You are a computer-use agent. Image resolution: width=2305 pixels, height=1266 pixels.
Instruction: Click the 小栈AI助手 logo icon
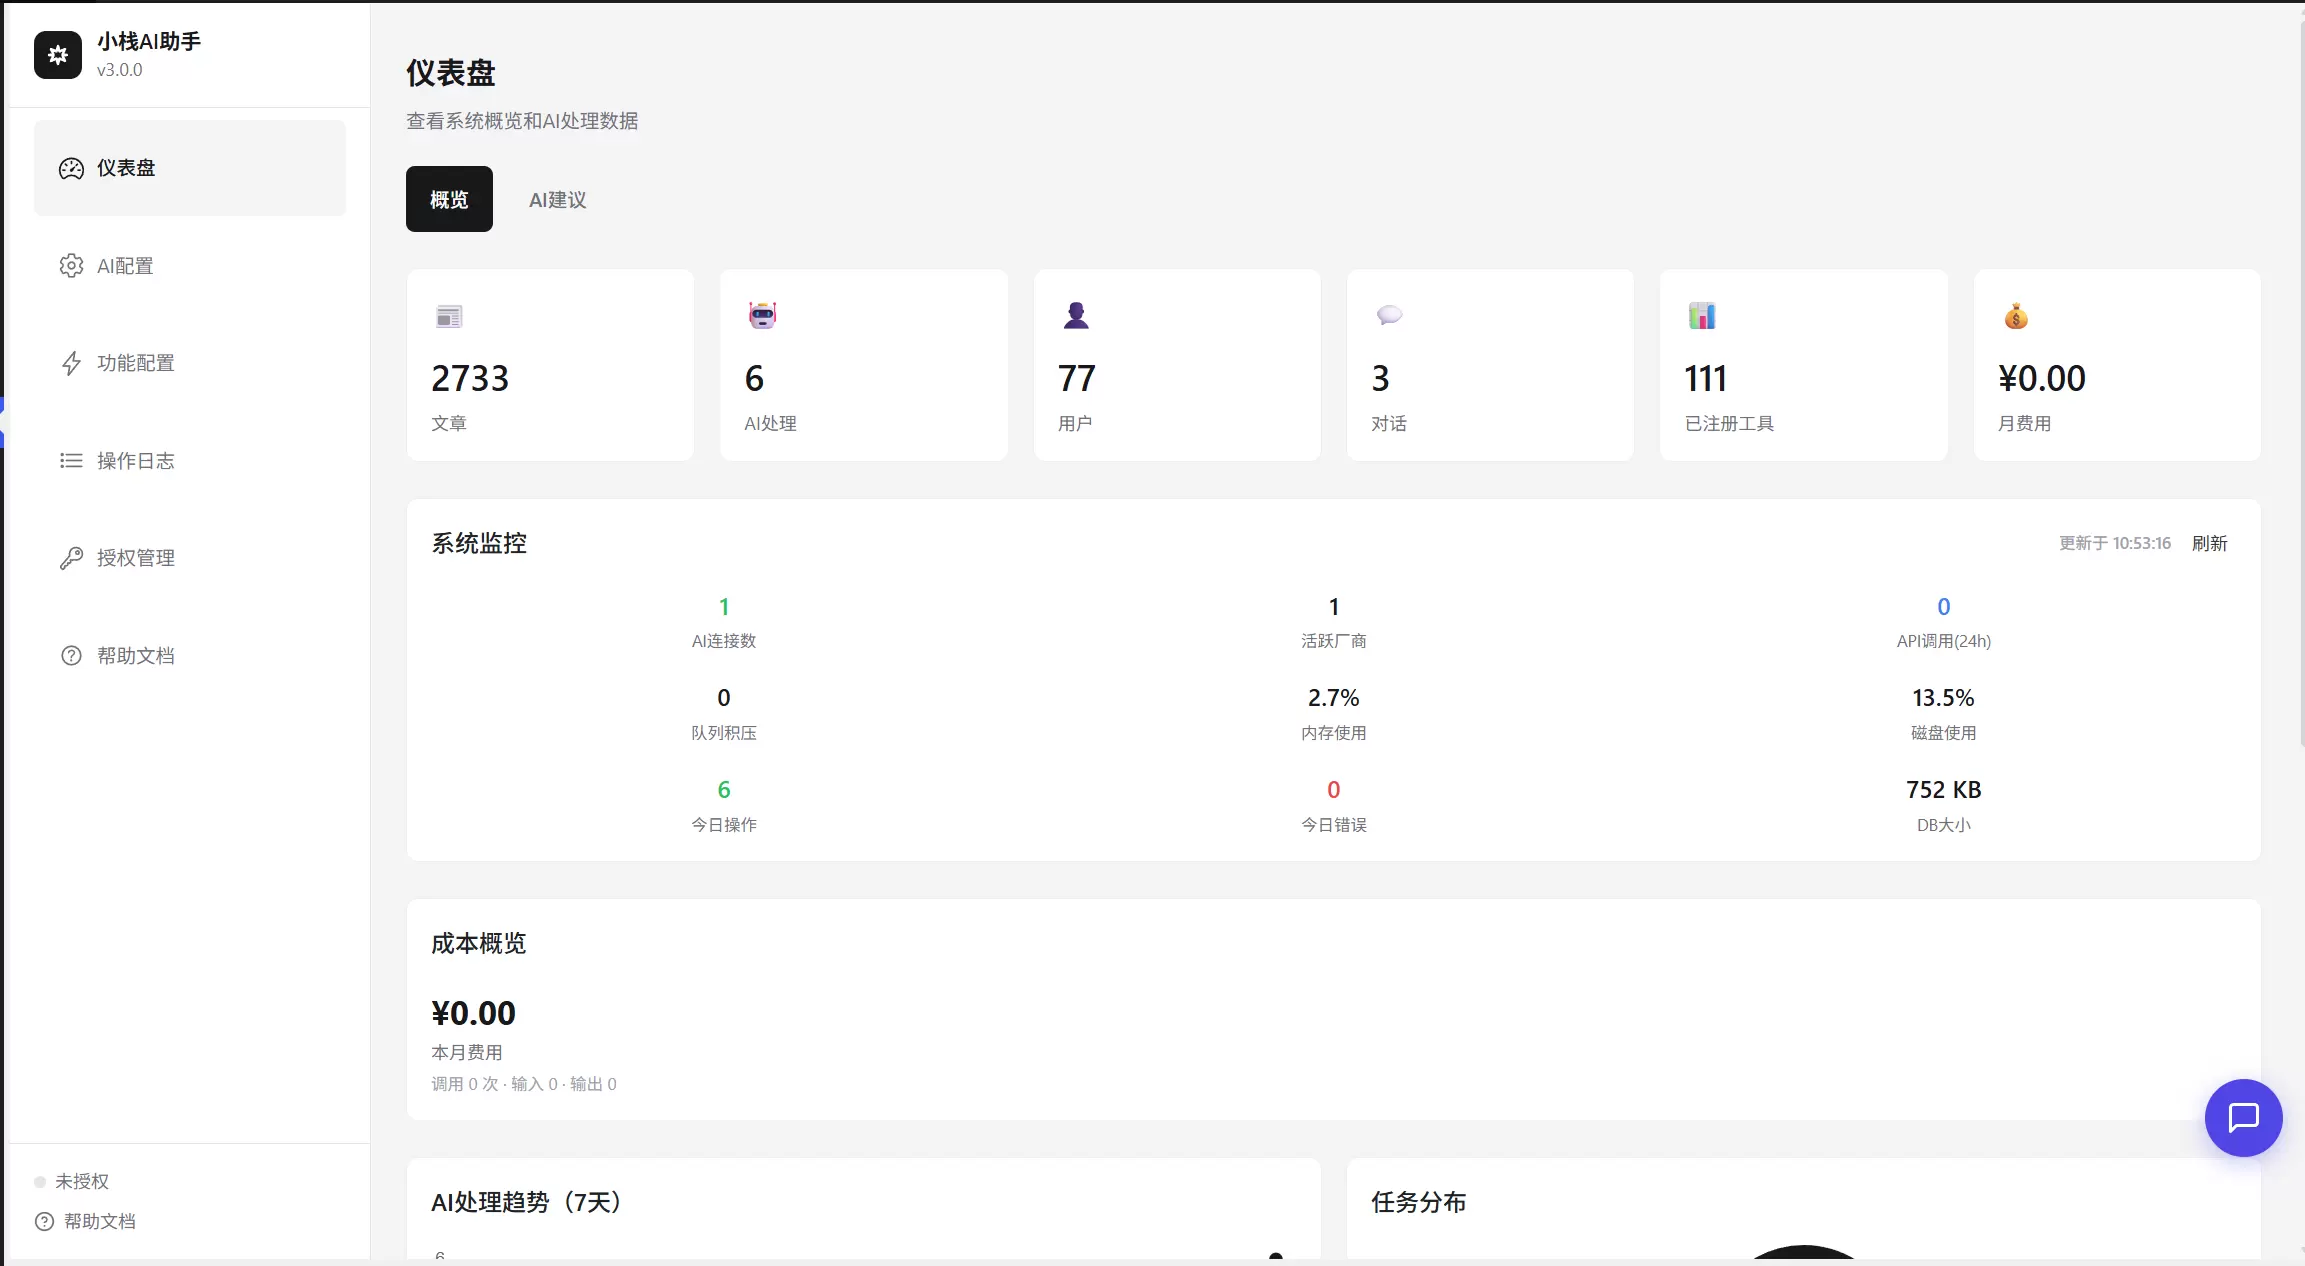coord(58,55)
